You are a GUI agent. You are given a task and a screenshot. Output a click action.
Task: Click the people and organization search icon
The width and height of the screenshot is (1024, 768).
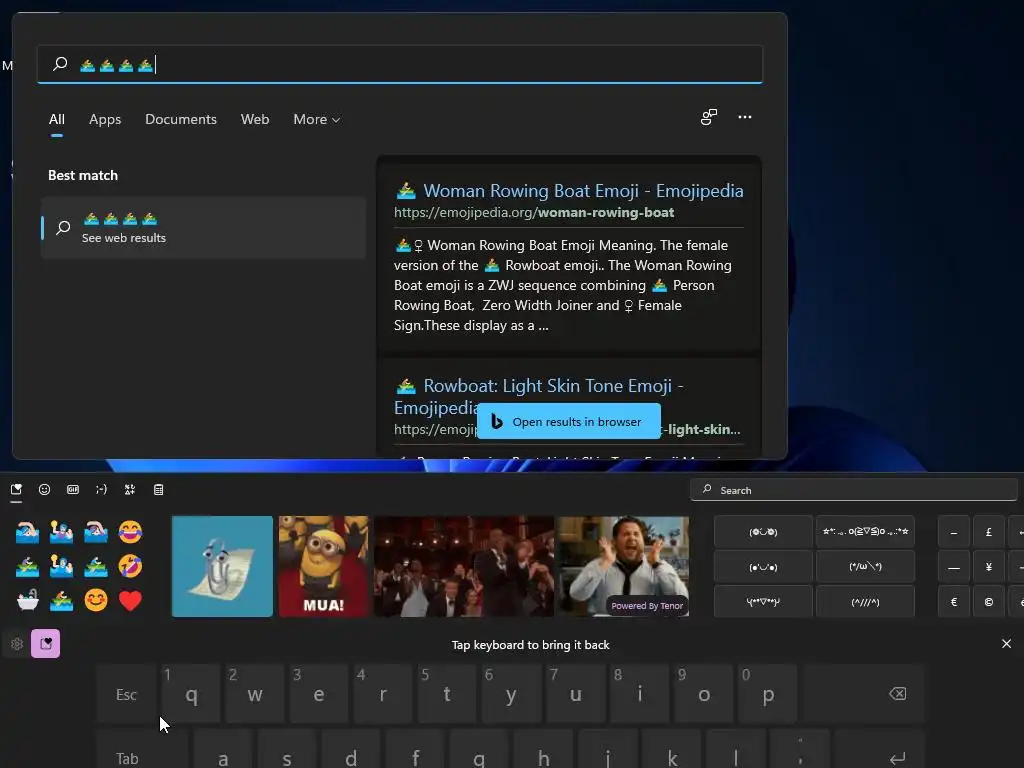click(x=709, y=117)
